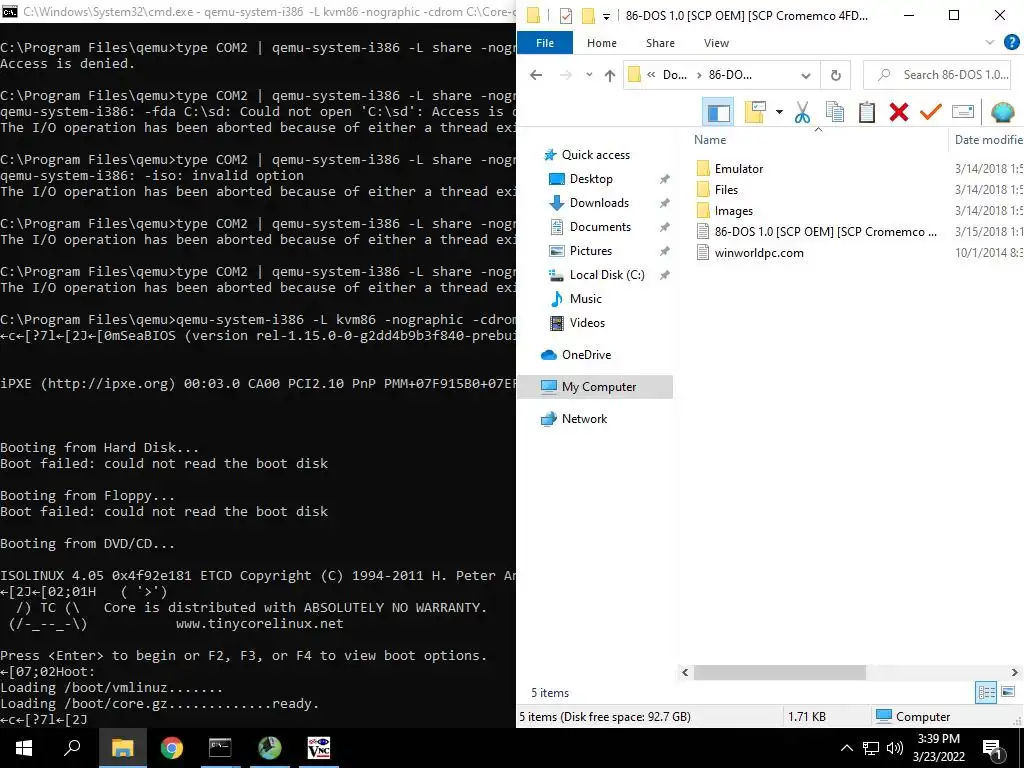Select the Images folder
The height and width of the screenshot is (768, 1024).
pyautogui.click(x=733, y=211)
